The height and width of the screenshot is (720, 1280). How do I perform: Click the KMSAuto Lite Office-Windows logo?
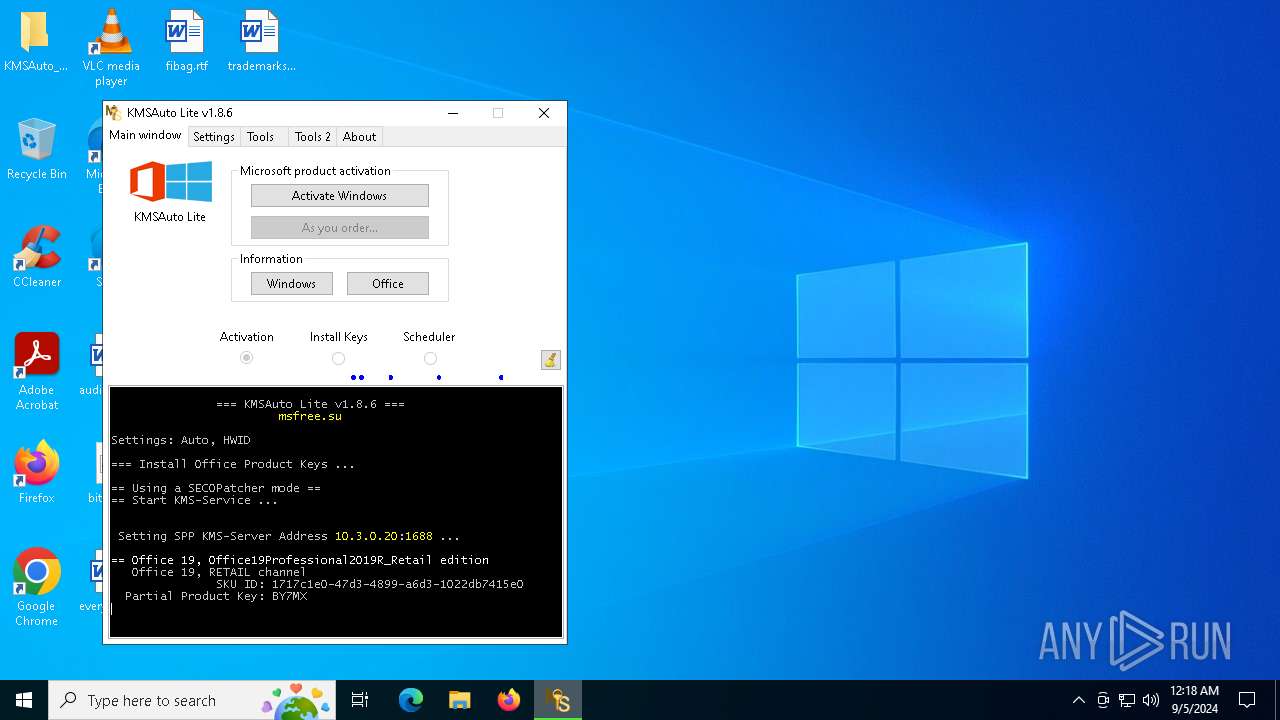click(x=170, y=182)
